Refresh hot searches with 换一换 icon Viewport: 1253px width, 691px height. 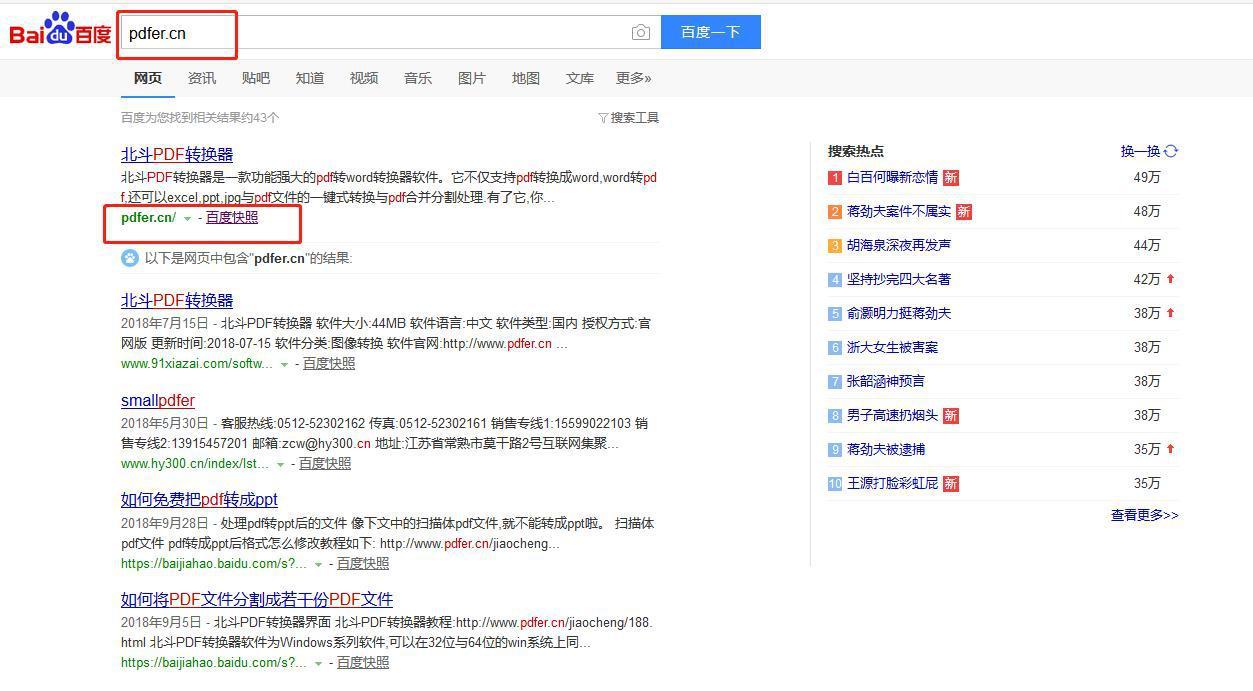pos(1171,151)
